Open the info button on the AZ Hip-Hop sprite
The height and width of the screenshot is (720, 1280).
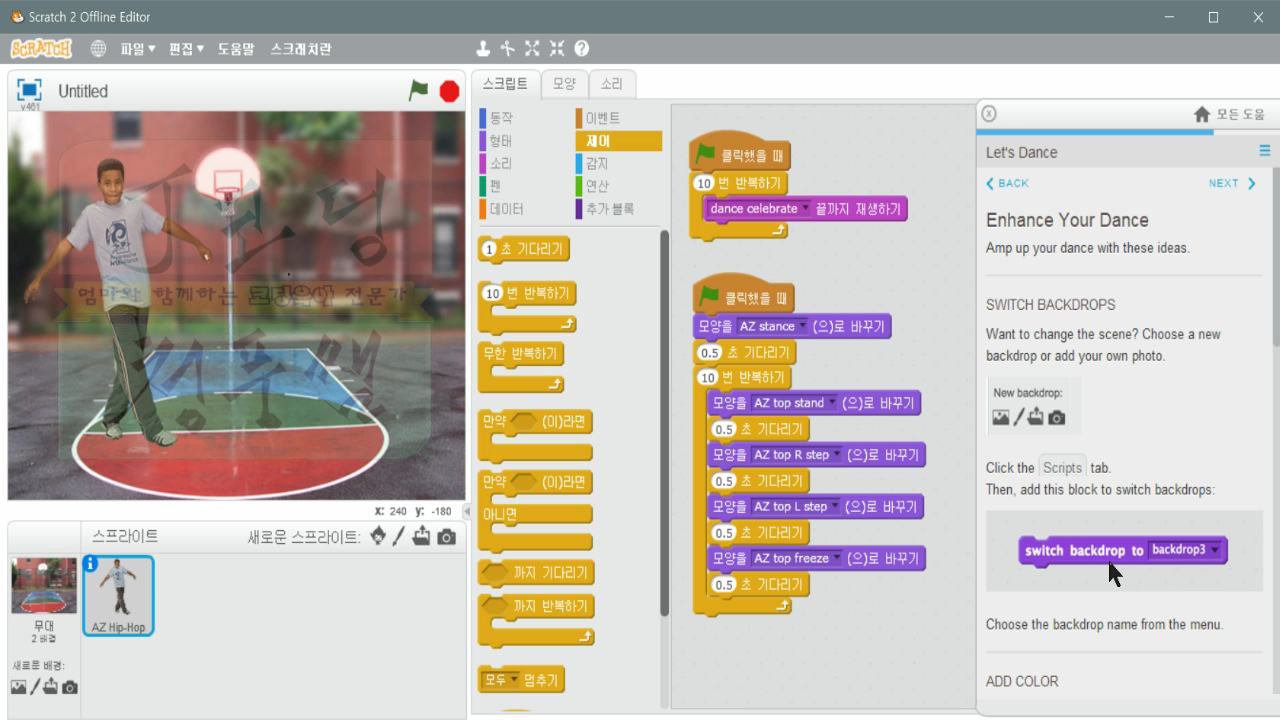pos(90,564)
